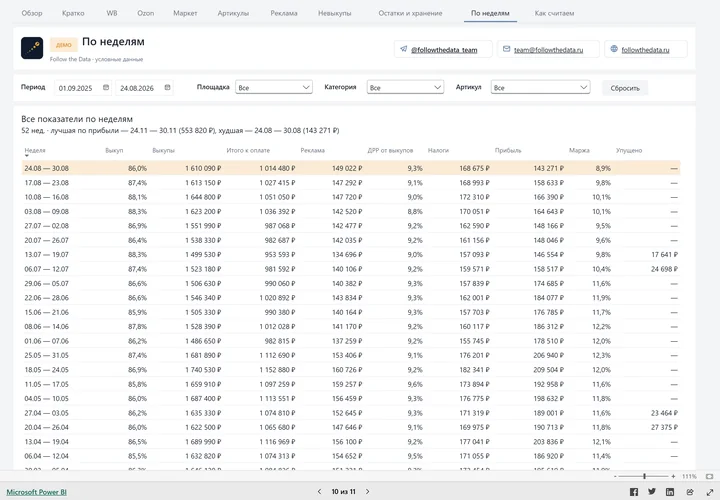
Task: Adjust the zoom slider handle
Action: point(644,477)
